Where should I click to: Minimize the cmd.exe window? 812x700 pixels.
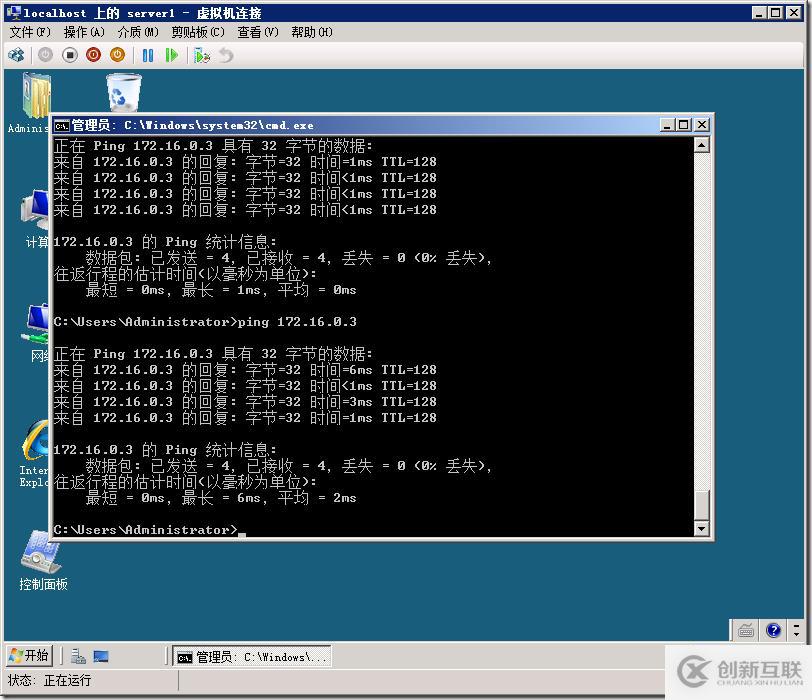[x=667, y=125]
